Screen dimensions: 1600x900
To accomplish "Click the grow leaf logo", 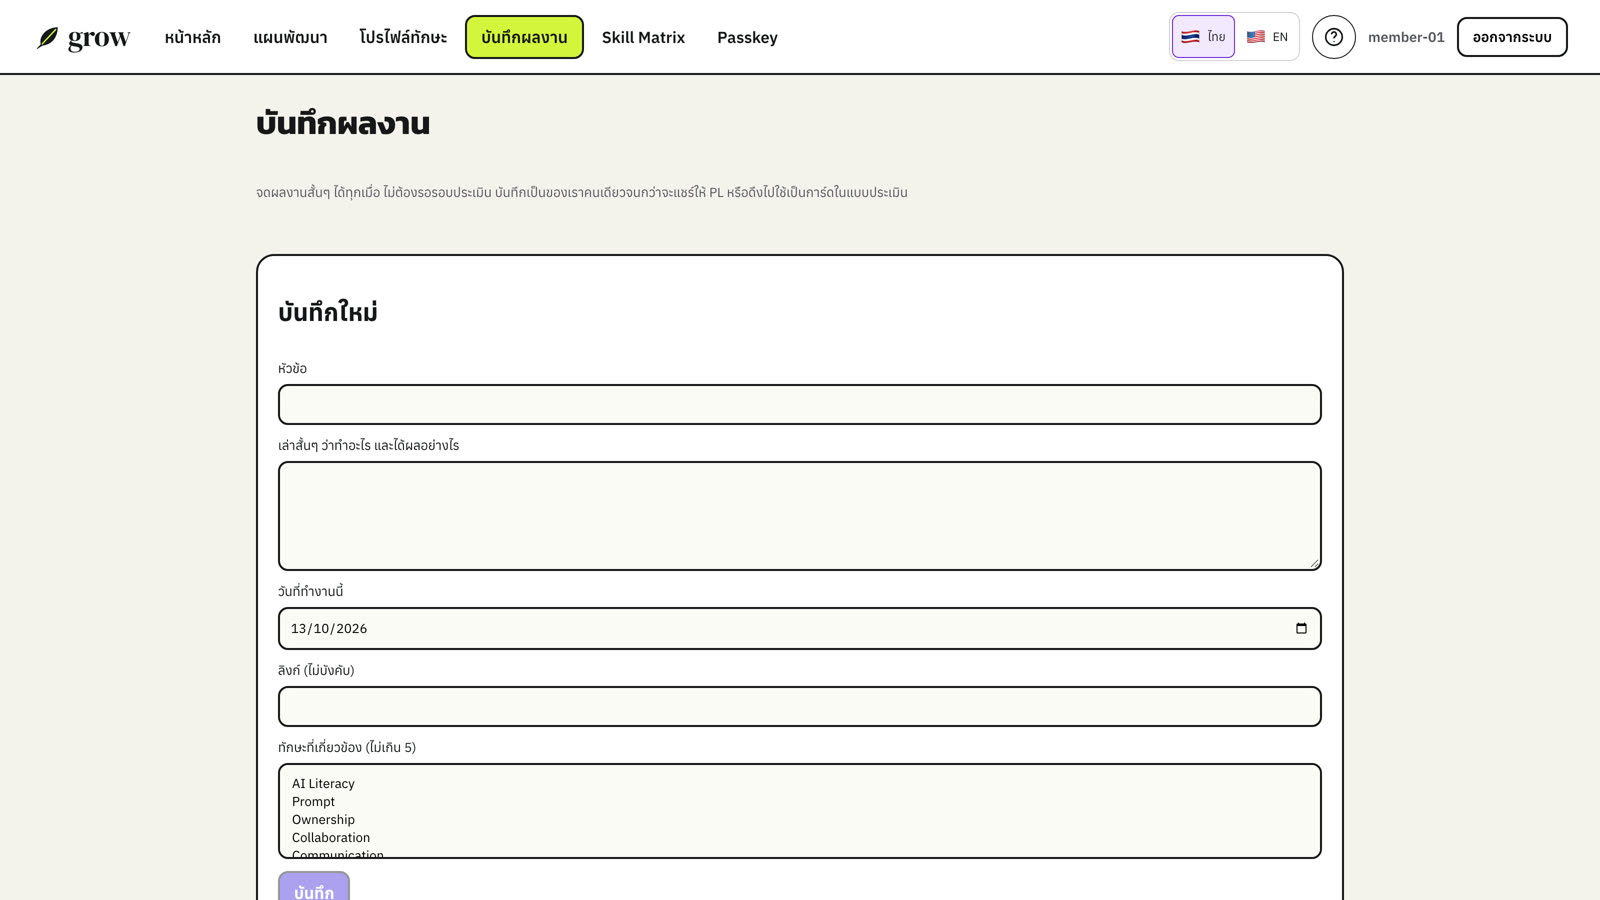I will (83, 38).
